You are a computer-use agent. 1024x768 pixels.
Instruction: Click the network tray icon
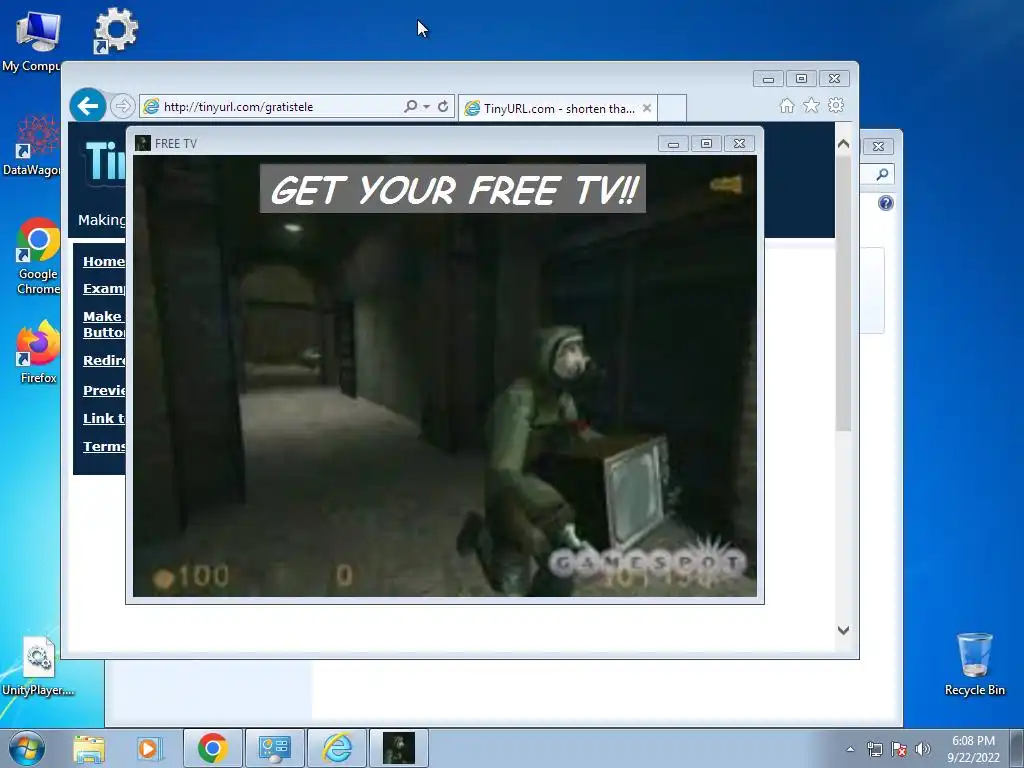click(874, 749)
